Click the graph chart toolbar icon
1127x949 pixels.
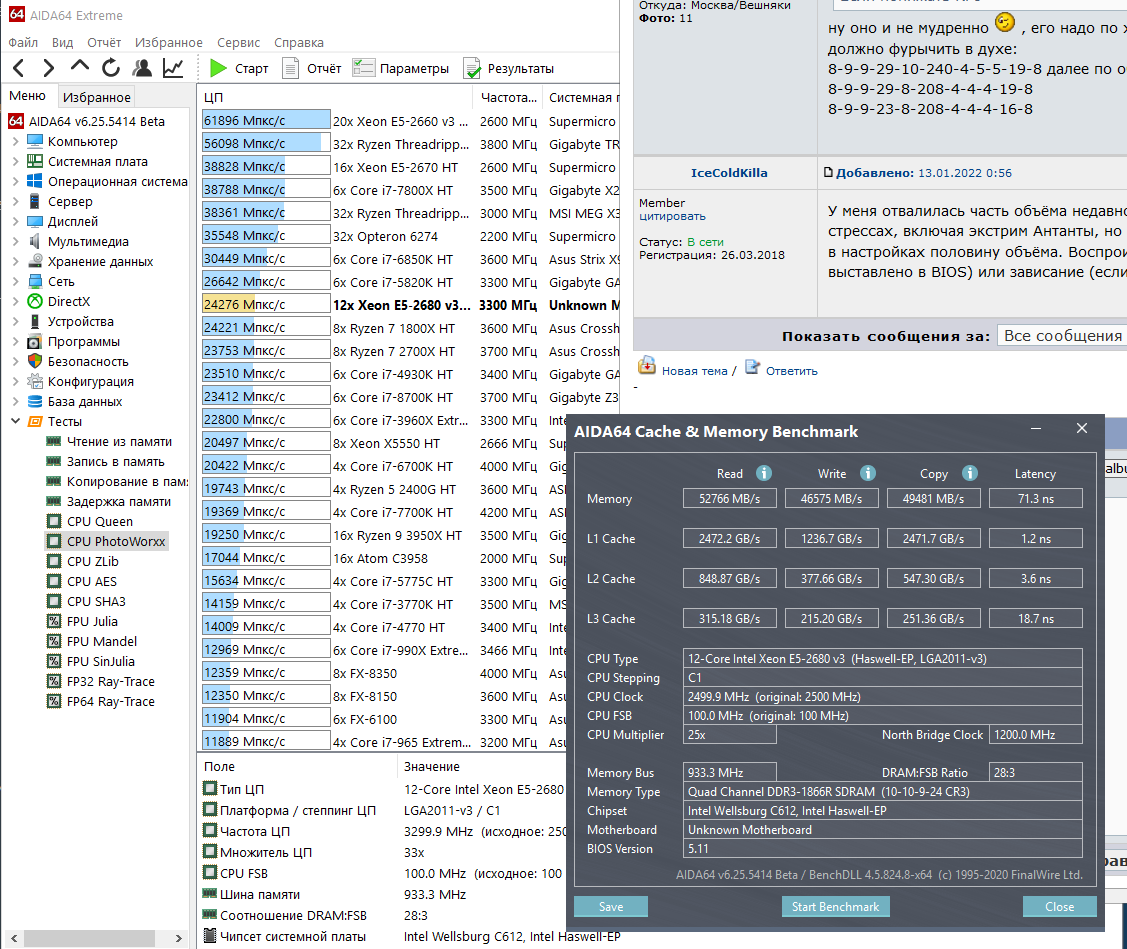click(173, 68)
